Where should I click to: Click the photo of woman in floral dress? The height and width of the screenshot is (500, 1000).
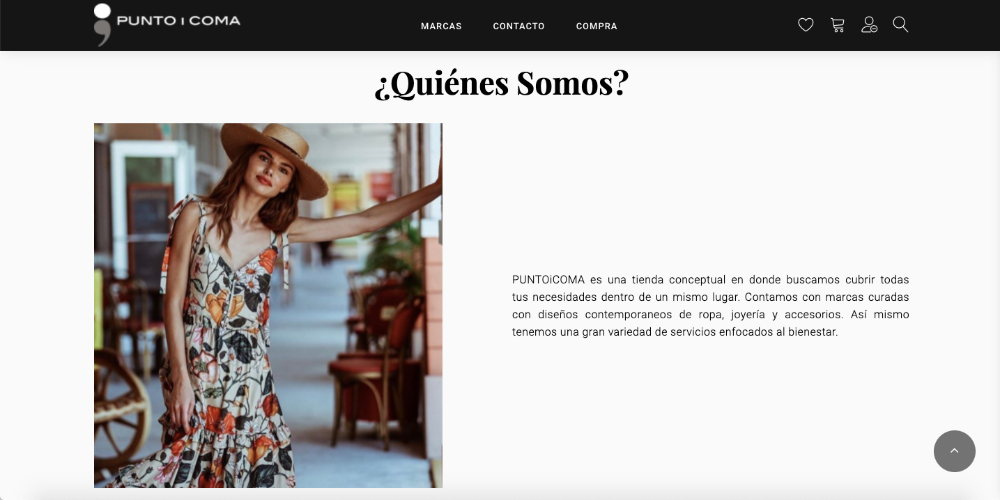click(268, 305)
